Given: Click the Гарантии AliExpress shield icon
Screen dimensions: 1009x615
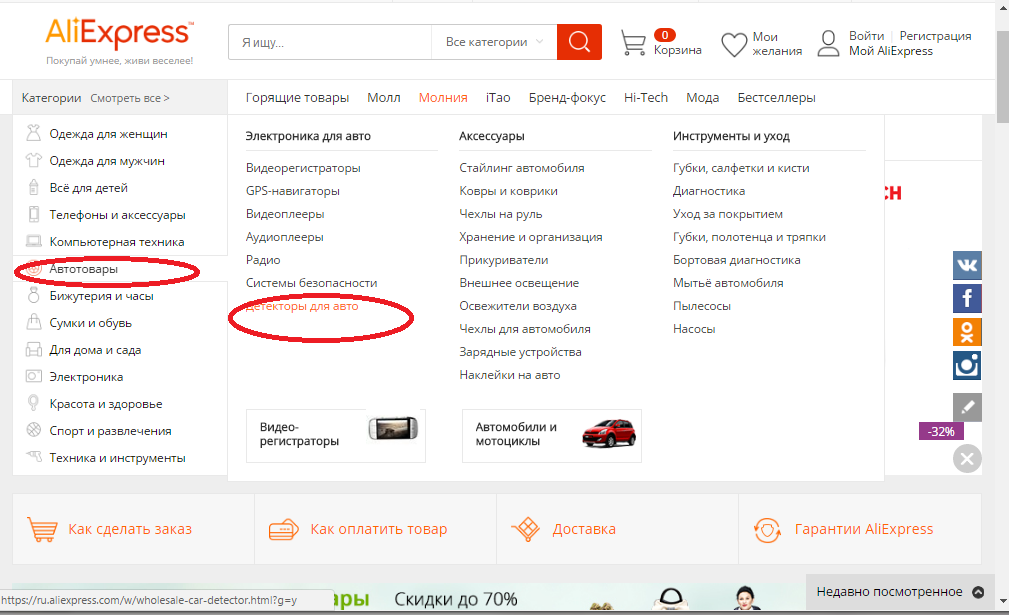Looking at the screenshot, I should [767, 530].
